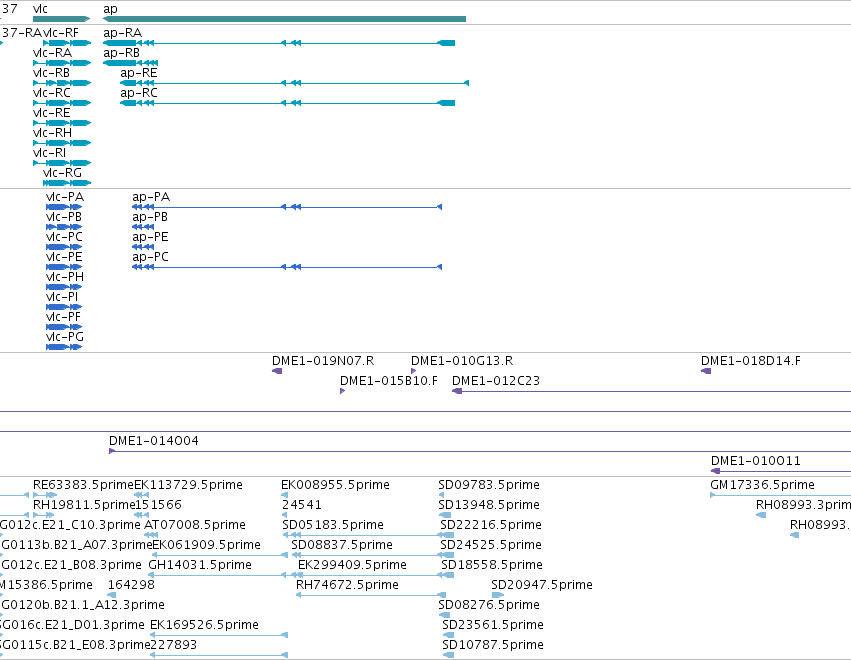The width and height of the screenshot is (851, 660).
Task: Open EST EK061909.5prime
Action: pos(207,545)
